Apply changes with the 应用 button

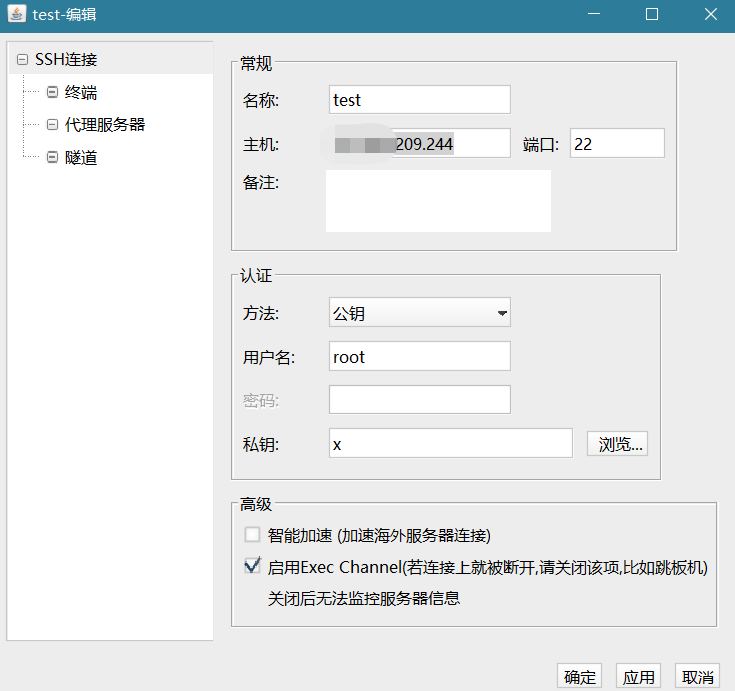(x=638, y=677)
